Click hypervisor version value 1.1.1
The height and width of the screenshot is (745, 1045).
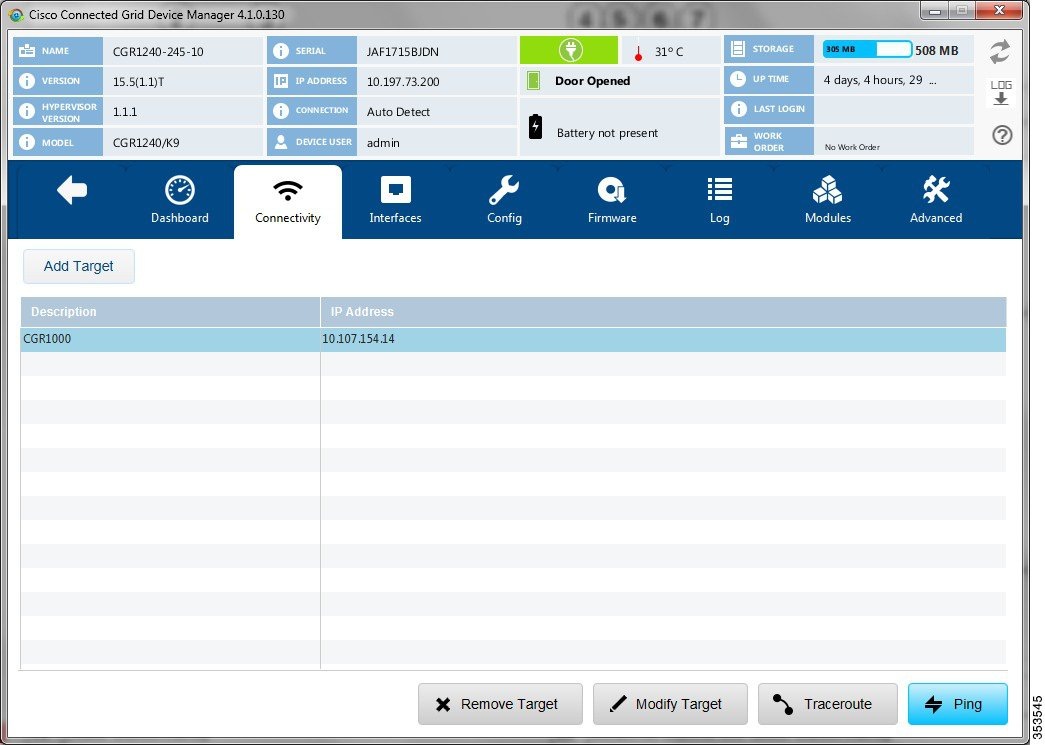click(x=125, y=112)
